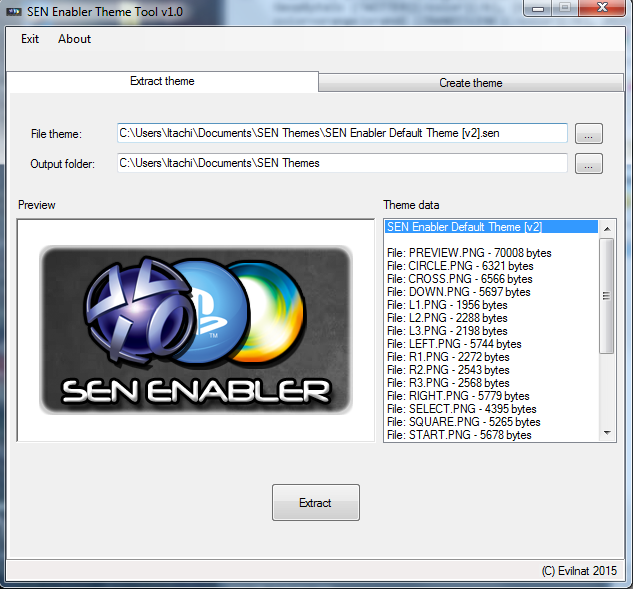Switch to the Create theme tab

click(471, 83)
